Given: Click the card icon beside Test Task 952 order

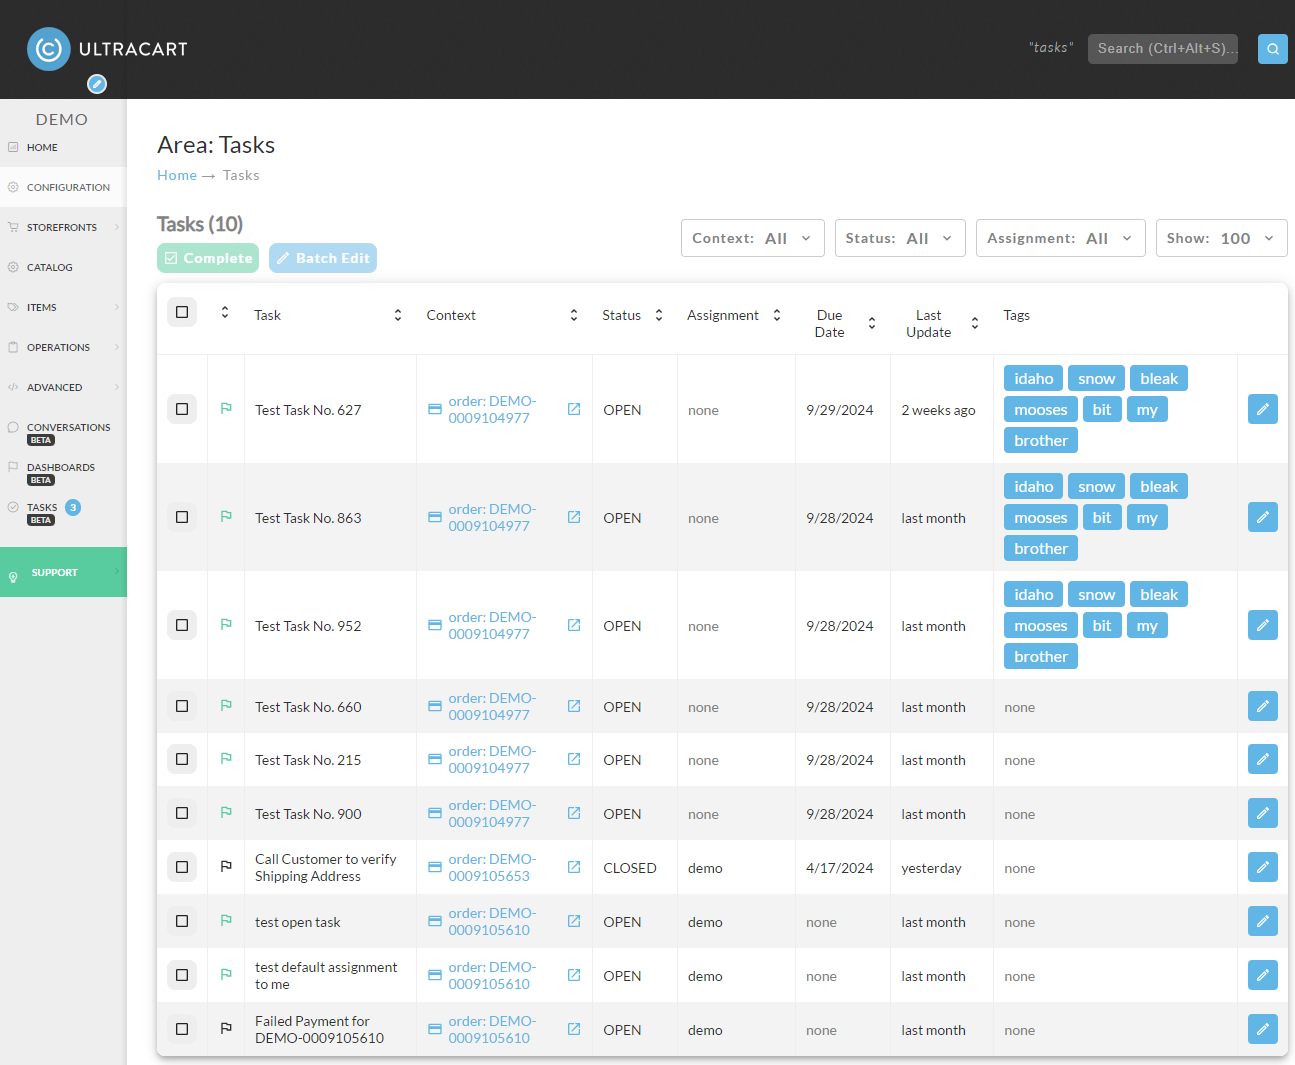Looking at the screenshot, I should tap(435, 625).
